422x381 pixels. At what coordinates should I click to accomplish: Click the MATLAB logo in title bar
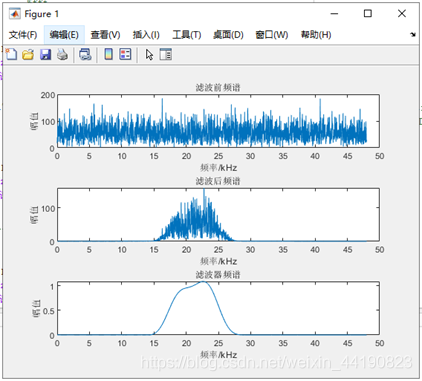(x=15, y=14)
